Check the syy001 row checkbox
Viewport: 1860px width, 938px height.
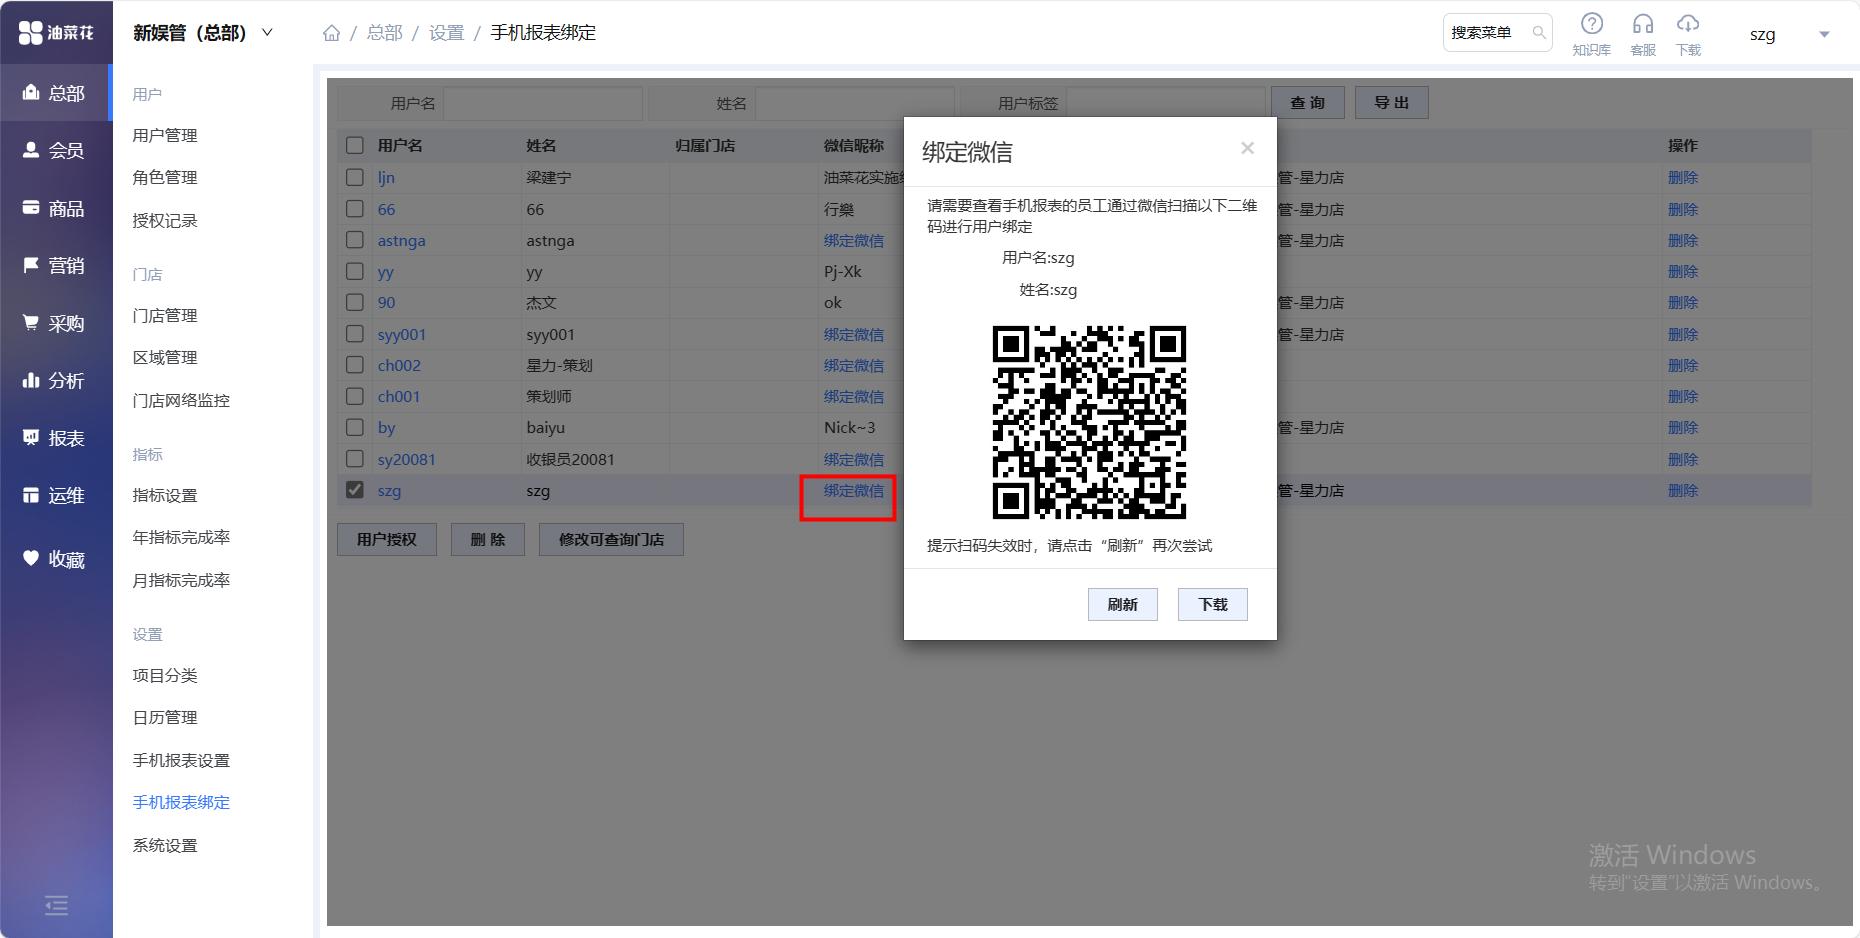click(x=355, y=334)
